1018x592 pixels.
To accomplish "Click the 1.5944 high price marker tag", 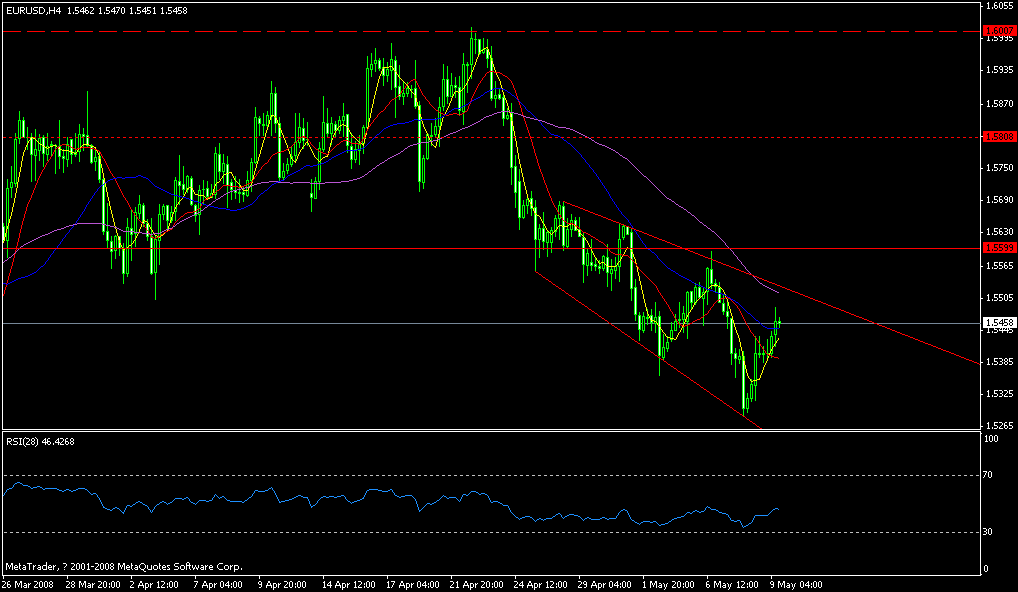I will point(998,32).
